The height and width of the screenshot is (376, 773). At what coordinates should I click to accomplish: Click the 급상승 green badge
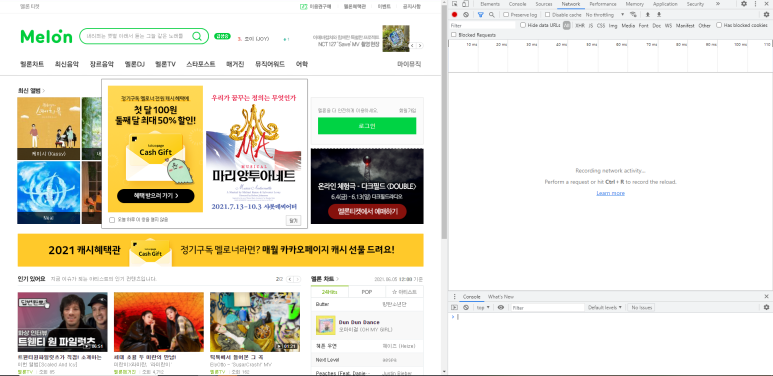222,36
